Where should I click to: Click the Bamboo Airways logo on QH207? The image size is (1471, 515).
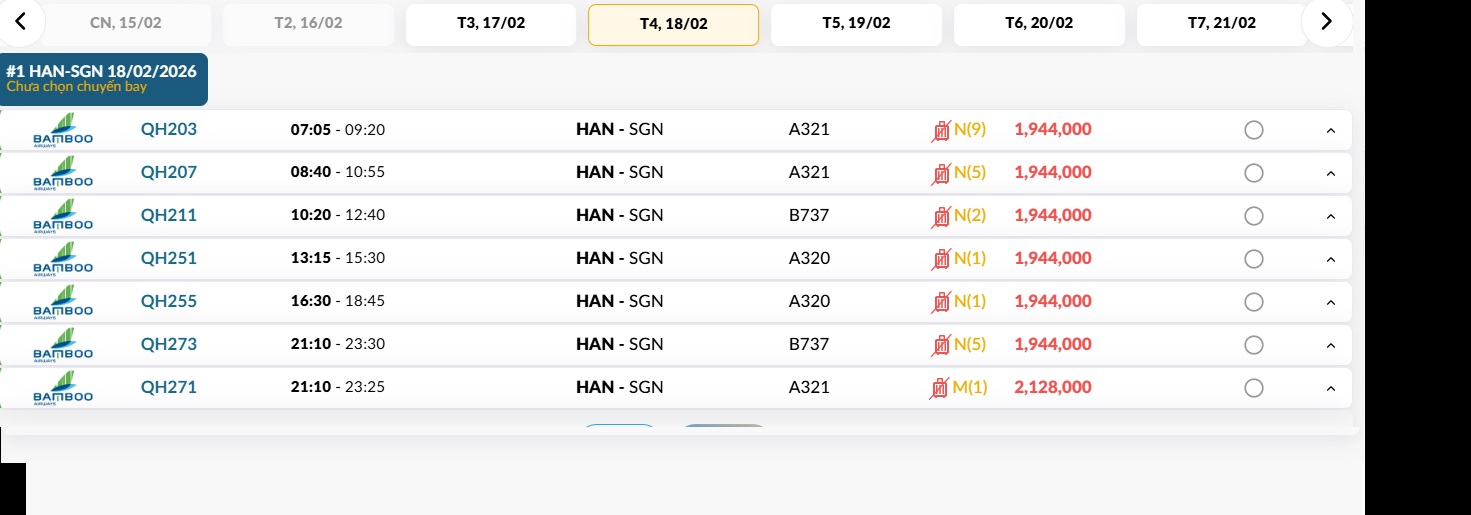[x=63, y=173]
